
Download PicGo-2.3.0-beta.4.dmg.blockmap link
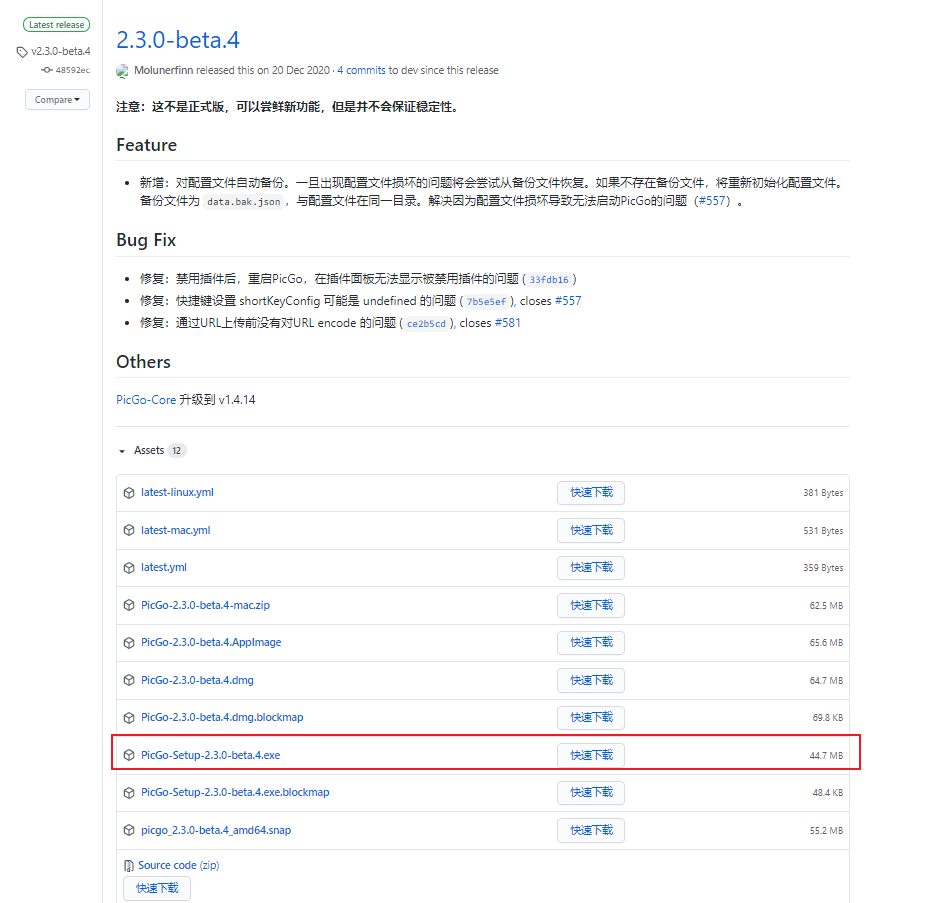[x=222, y=718]
